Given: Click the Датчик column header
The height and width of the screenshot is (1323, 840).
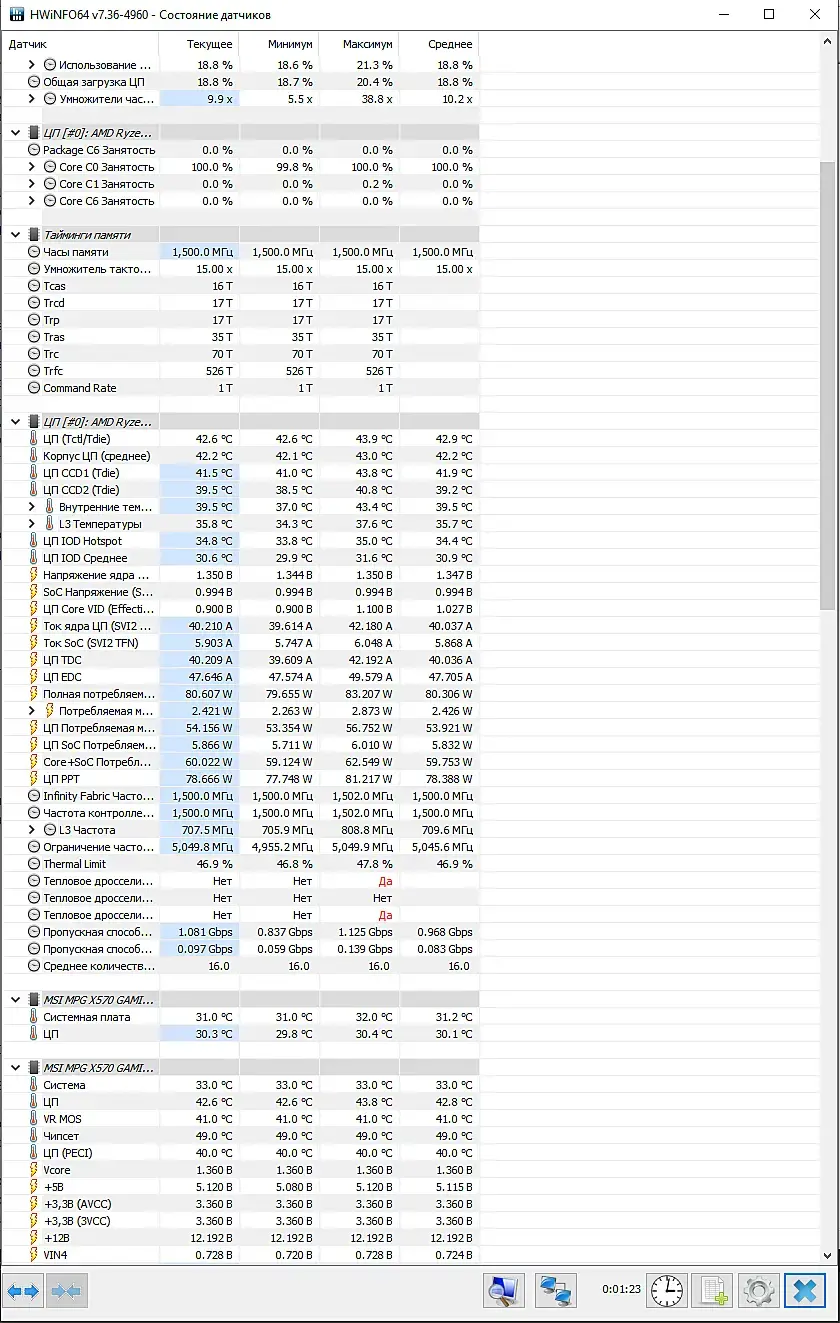Looking at the screenshot, I should coord(80,44).
